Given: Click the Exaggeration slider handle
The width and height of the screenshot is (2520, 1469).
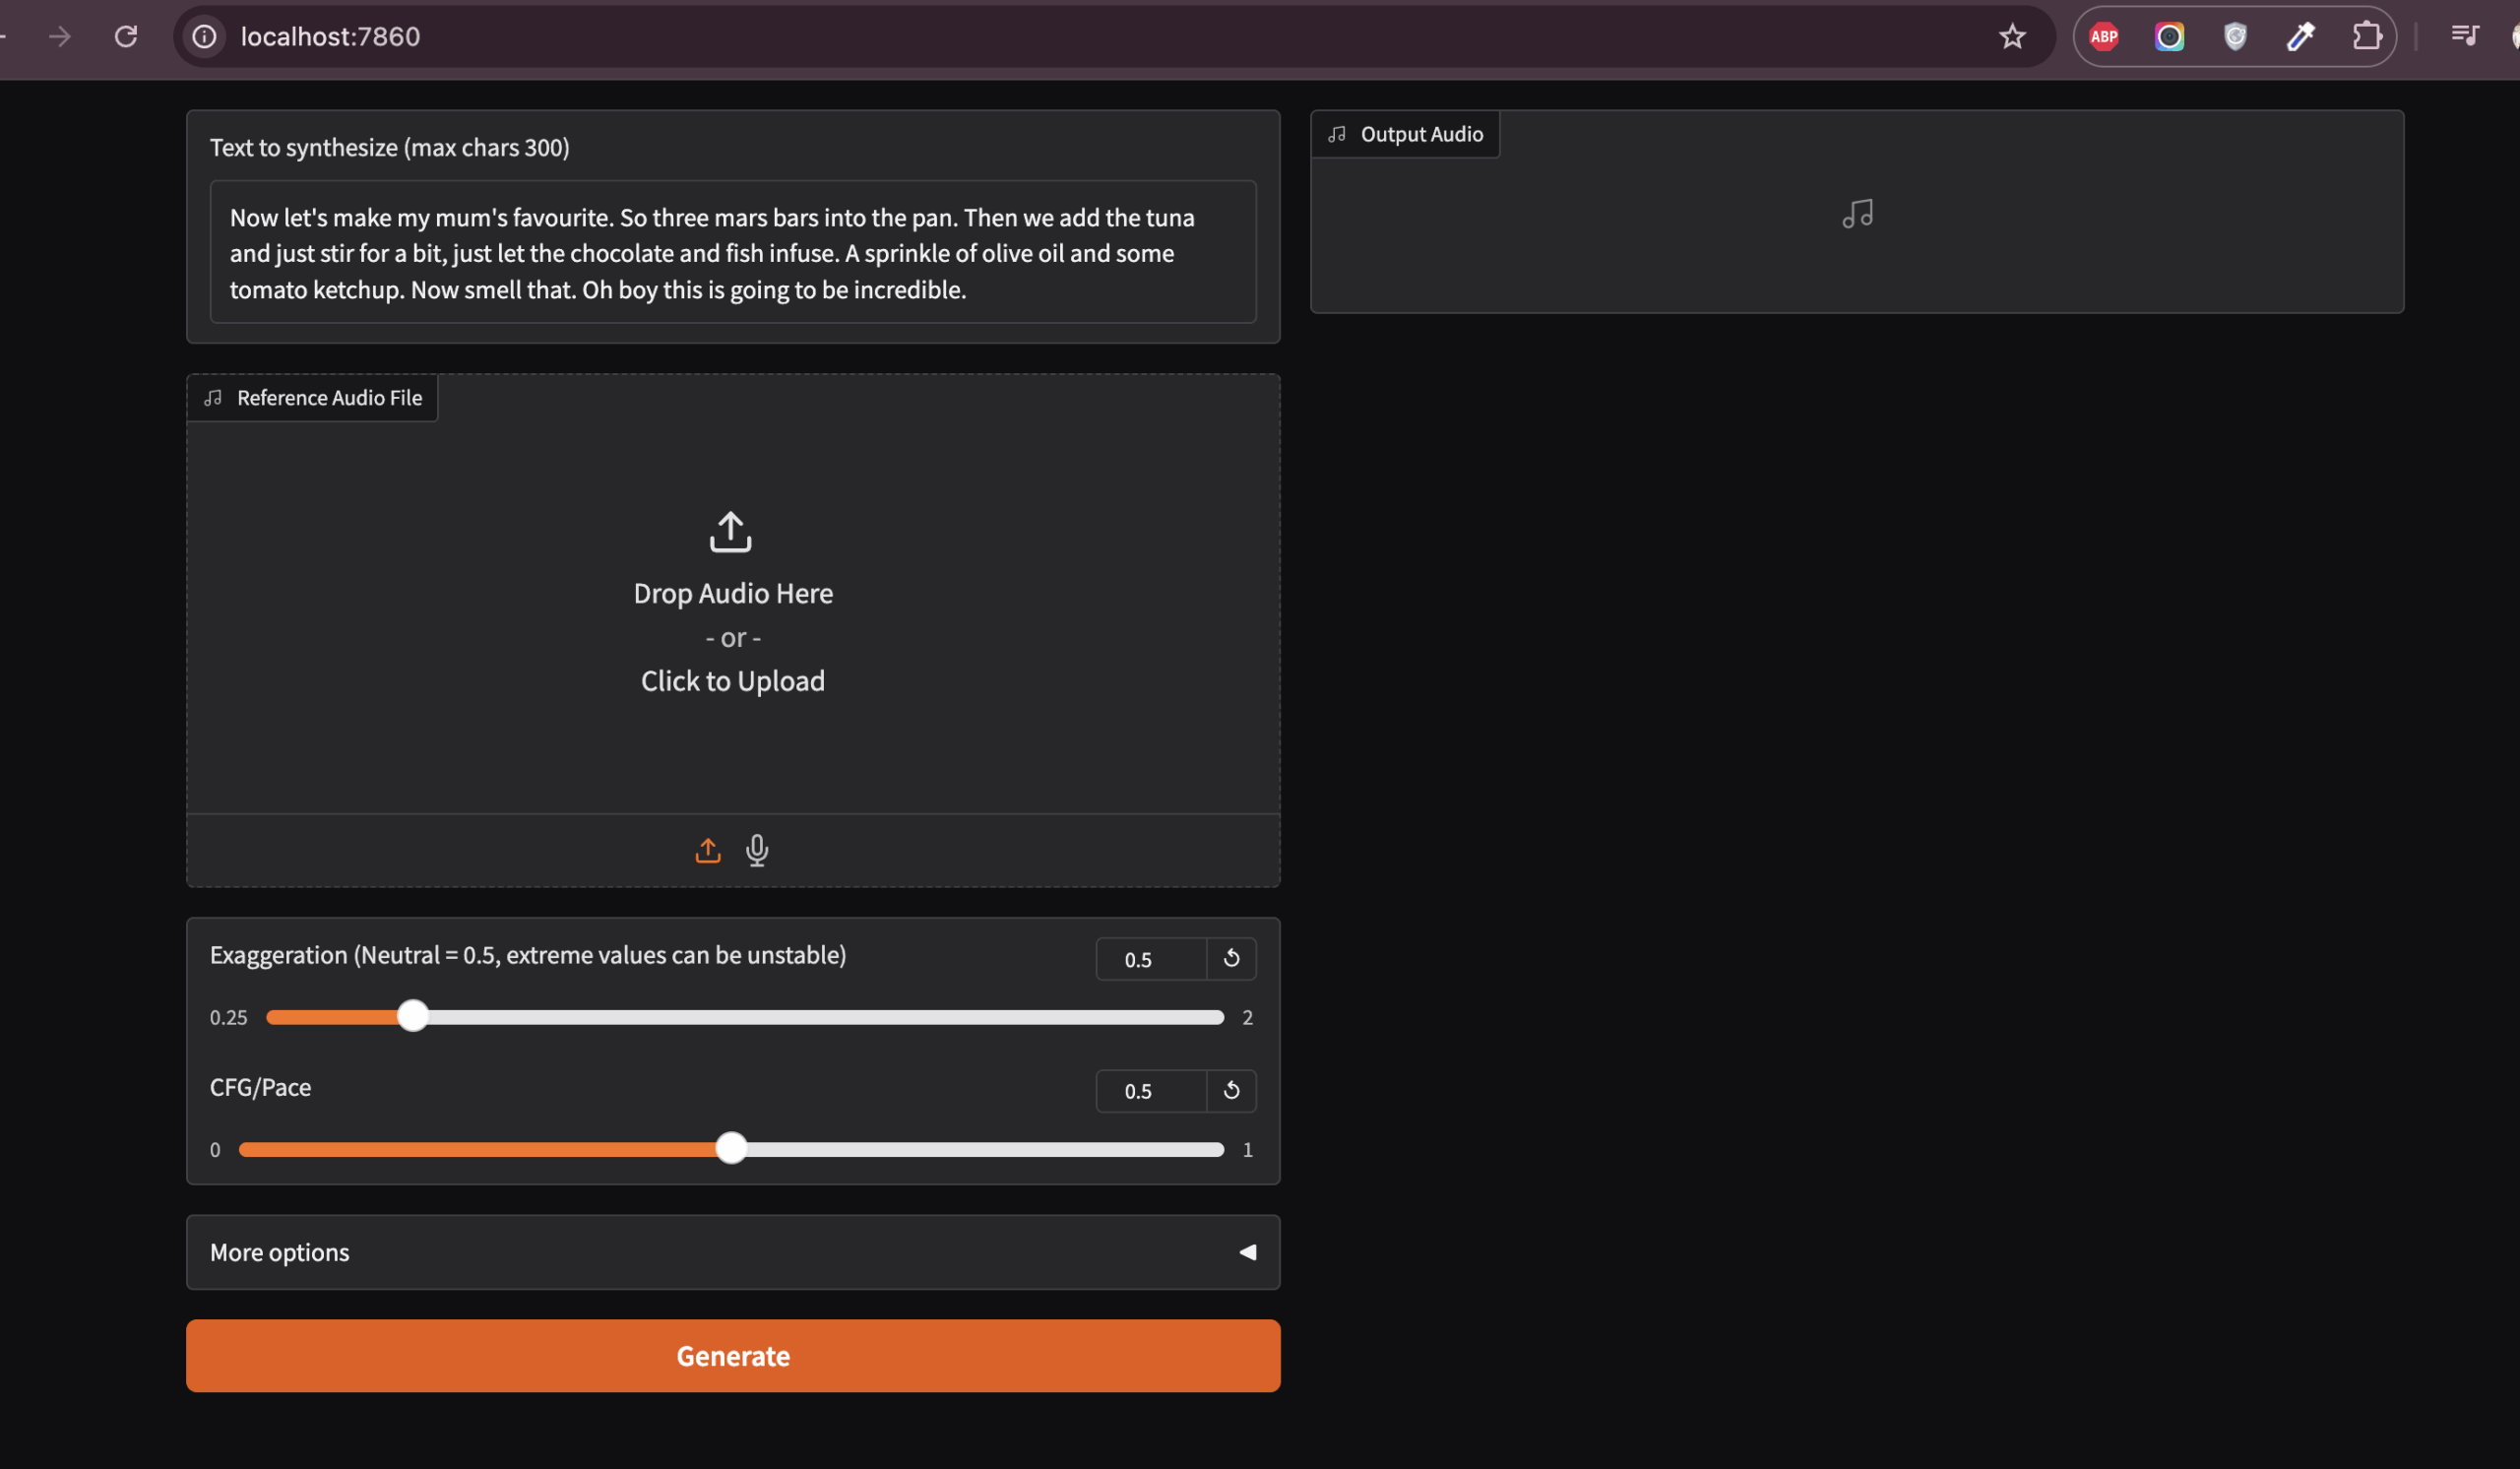Looking at the screenshot, I should point(413,1016).
